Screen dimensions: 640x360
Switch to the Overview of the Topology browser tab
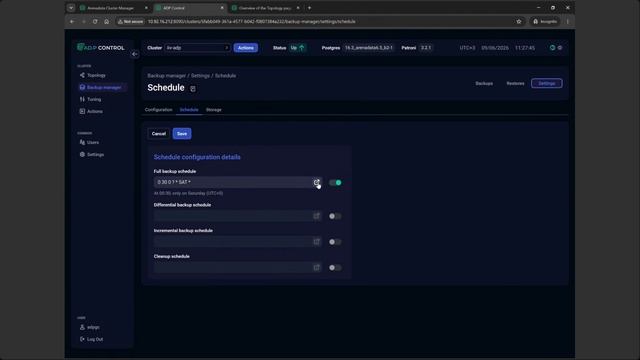pyautogui.click(x=264, y=8)
